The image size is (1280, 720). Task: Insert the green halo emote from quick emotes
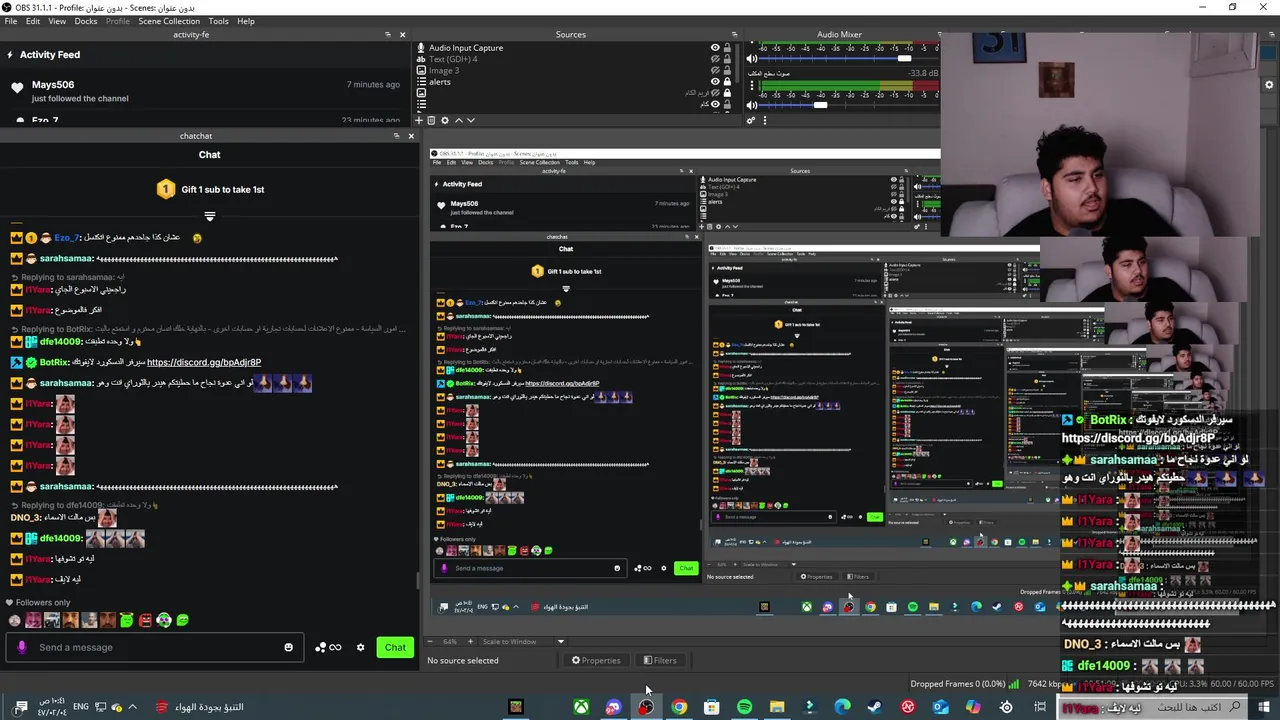[x=126, y=620]
